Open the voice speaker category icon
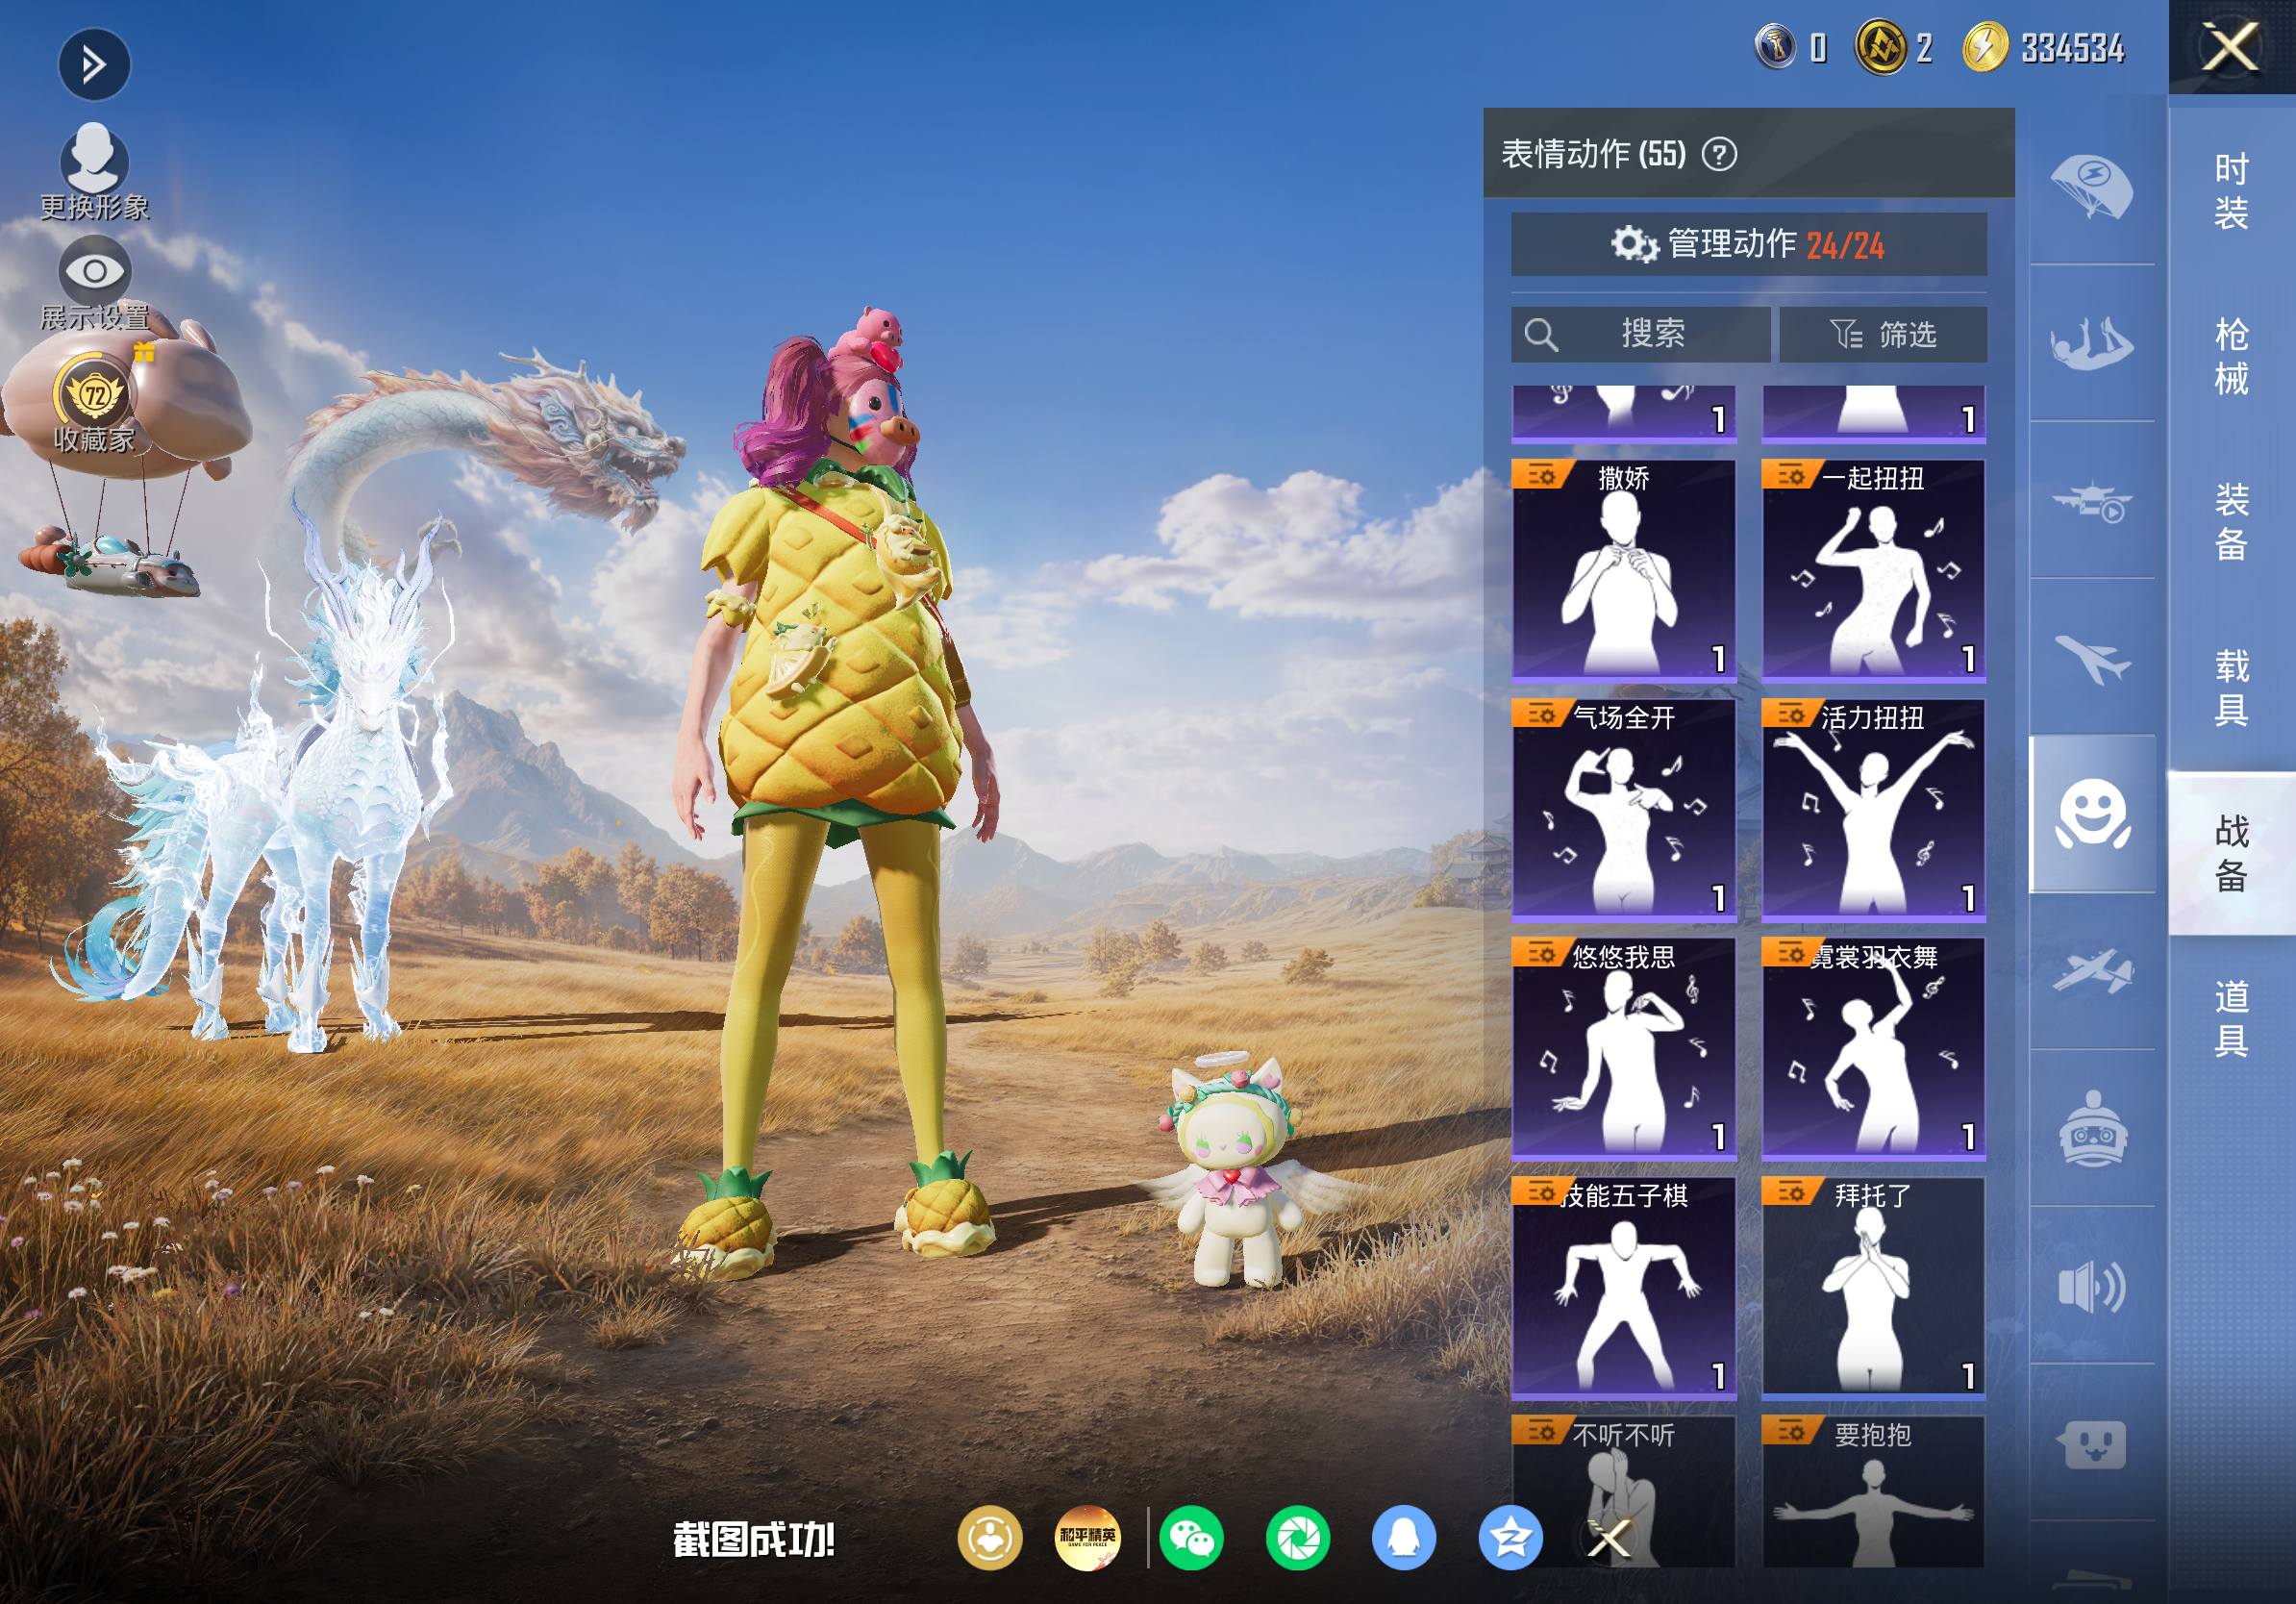2296x1604 pixels. point(2091,1286)
